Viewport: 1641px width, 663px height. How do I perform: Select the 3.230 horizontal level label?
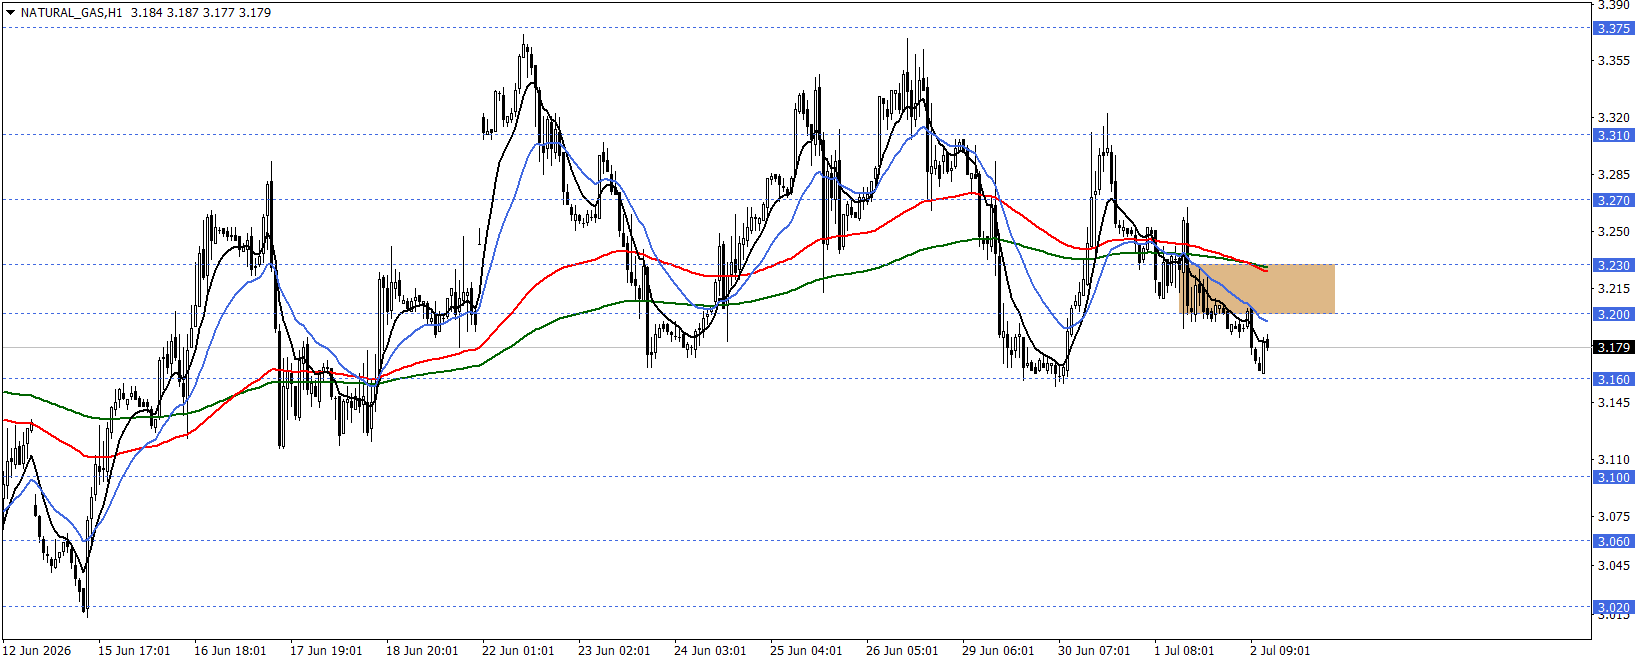[1613, 265]
